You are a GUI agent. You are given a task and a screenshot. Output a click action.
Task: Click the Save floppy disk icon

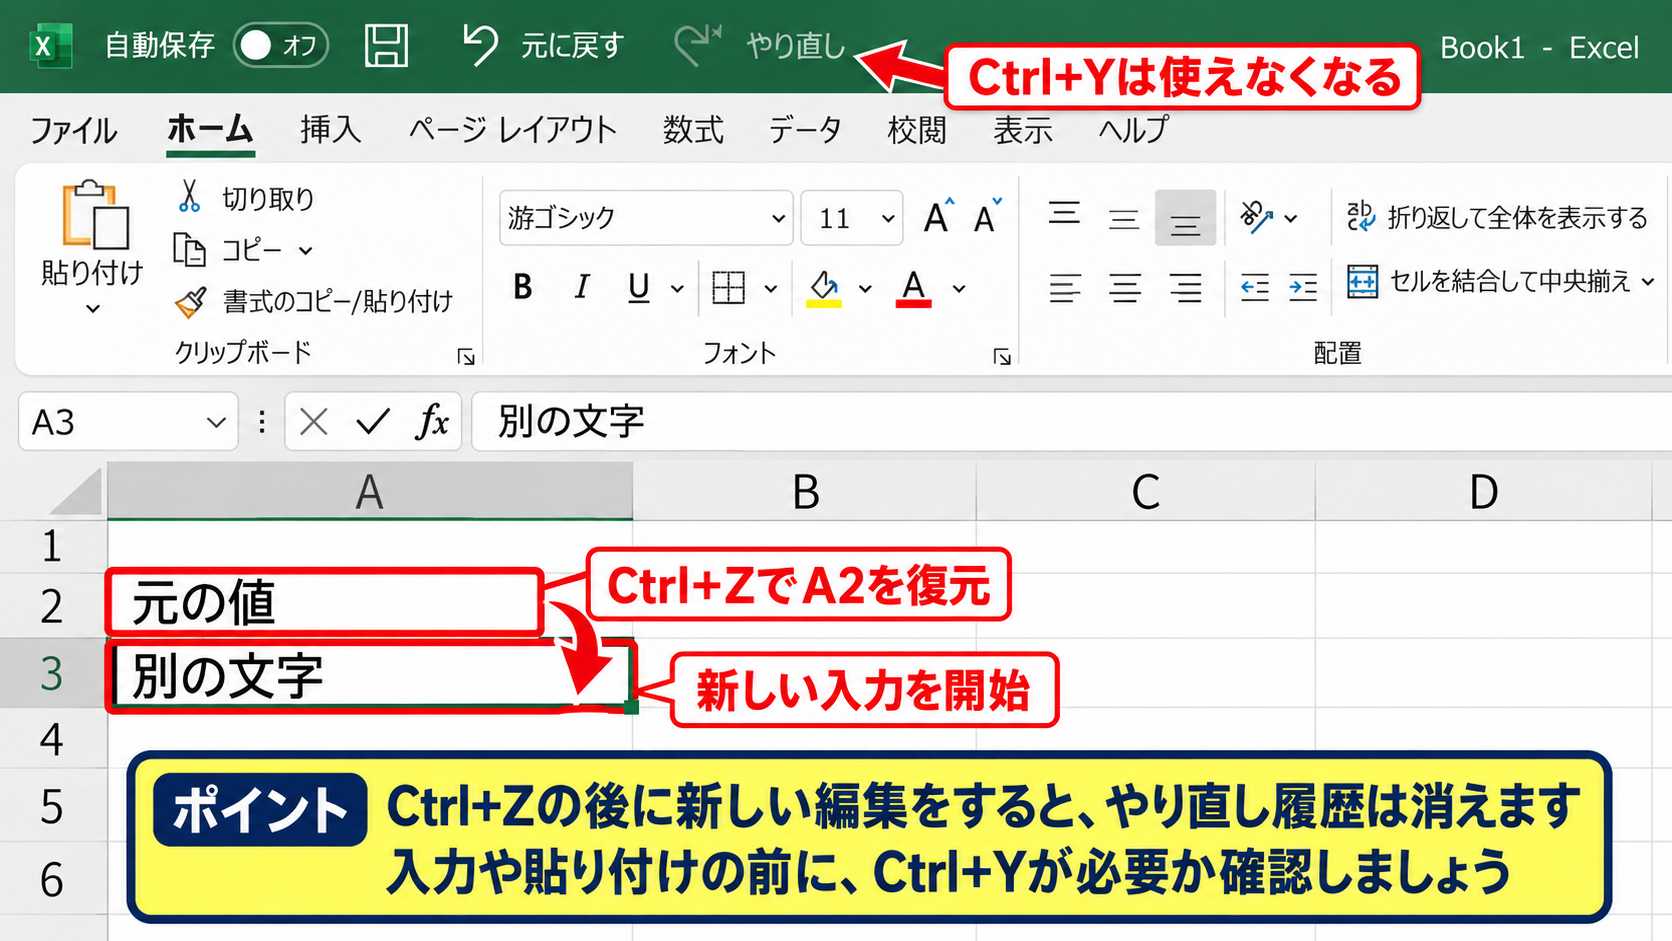386,46
